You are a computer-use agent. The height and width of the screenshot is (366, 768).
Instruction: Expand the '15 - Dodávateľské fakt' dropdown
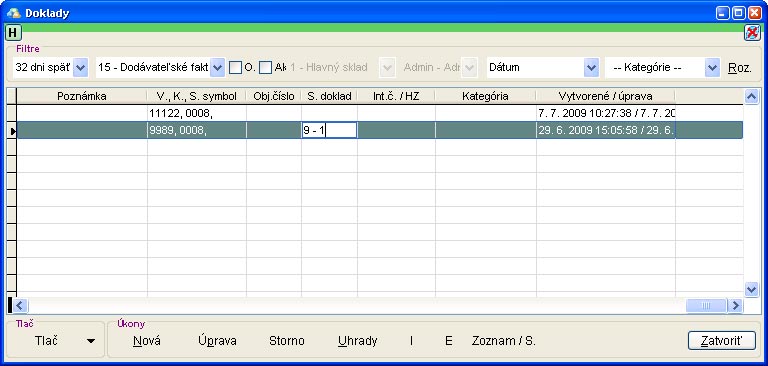click(x=218, y=68)
